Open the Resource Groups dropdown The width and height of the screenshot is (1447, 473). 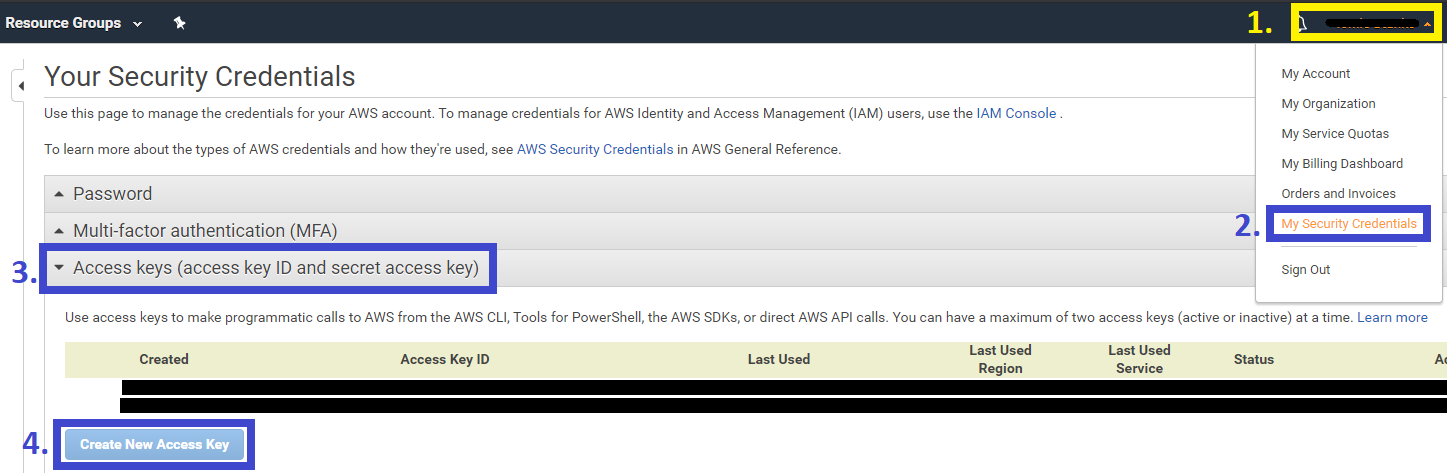pyautogui.click(x=74, y=23)
